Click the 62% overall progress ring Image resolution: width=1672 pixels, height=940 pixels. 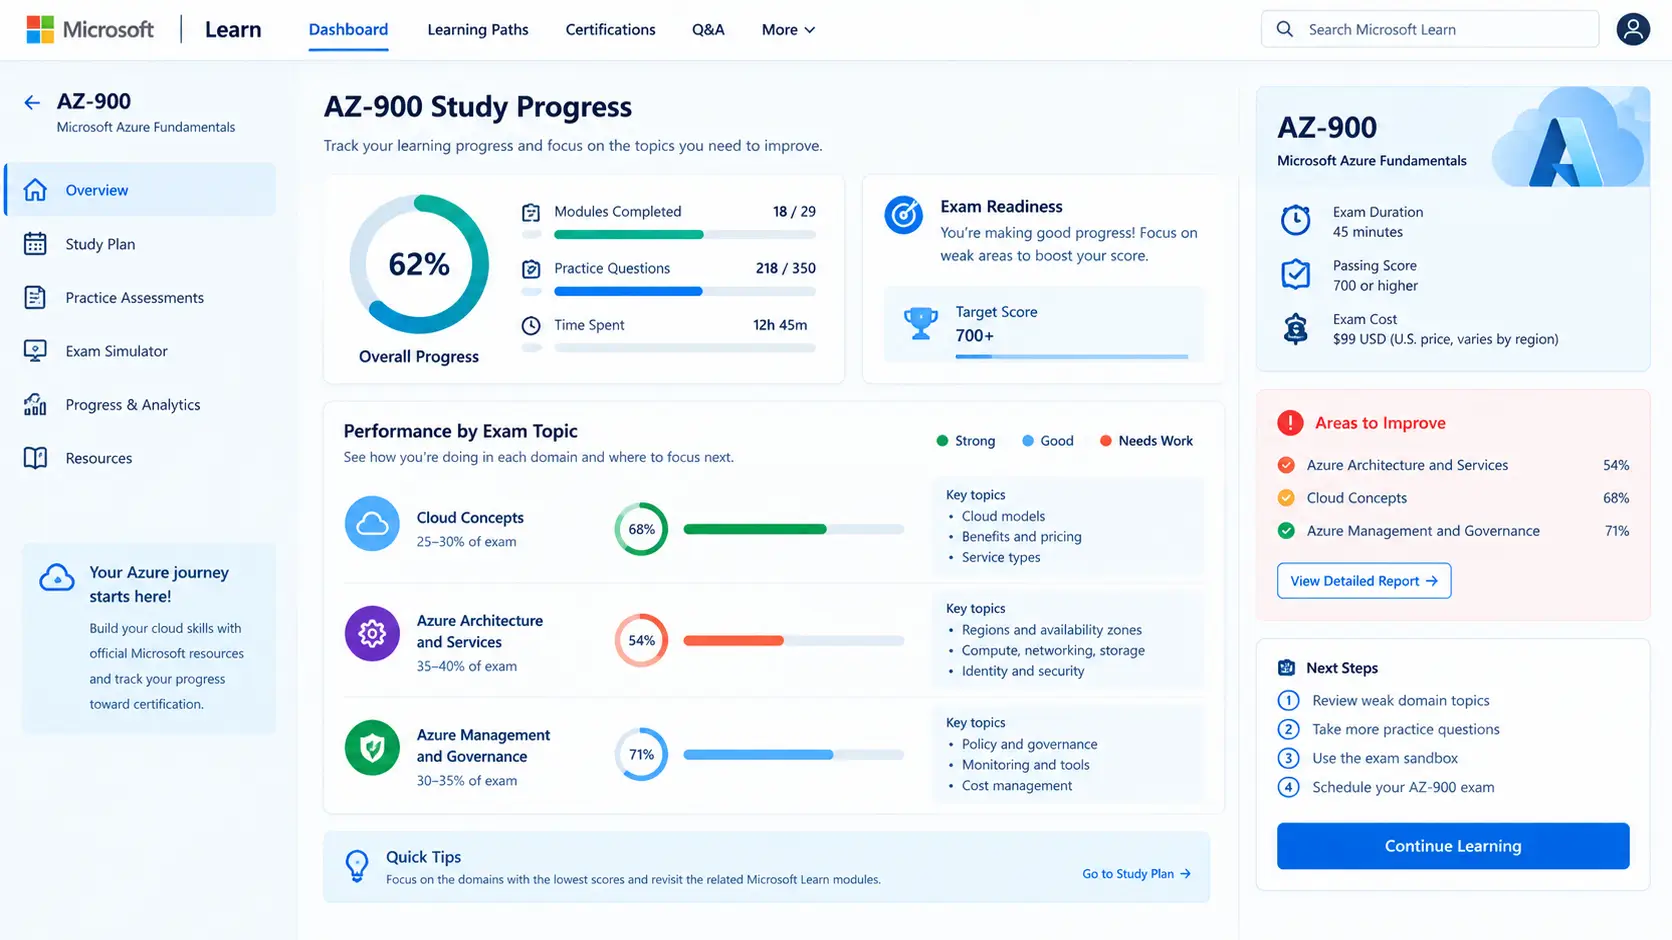[419, 264]
